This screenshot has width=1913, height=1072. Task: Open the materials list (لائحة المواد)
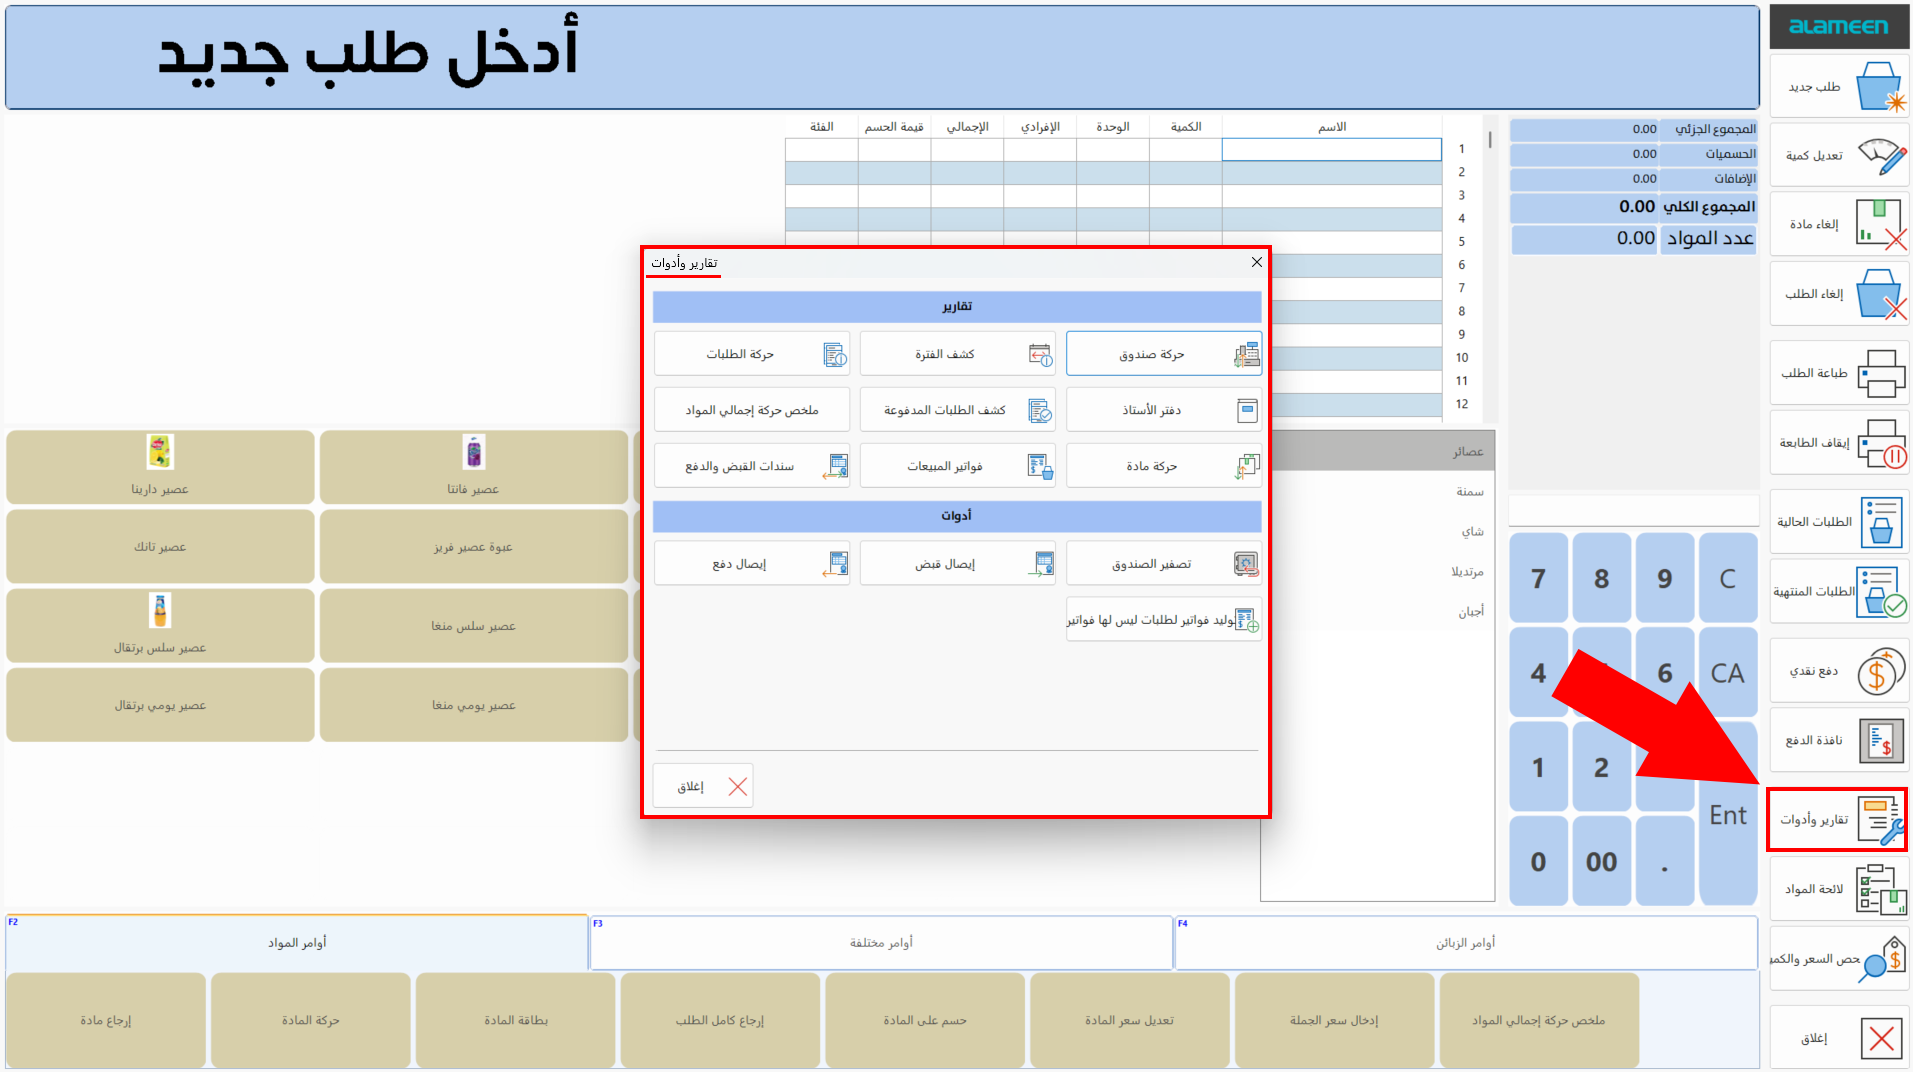point(1838,888)
